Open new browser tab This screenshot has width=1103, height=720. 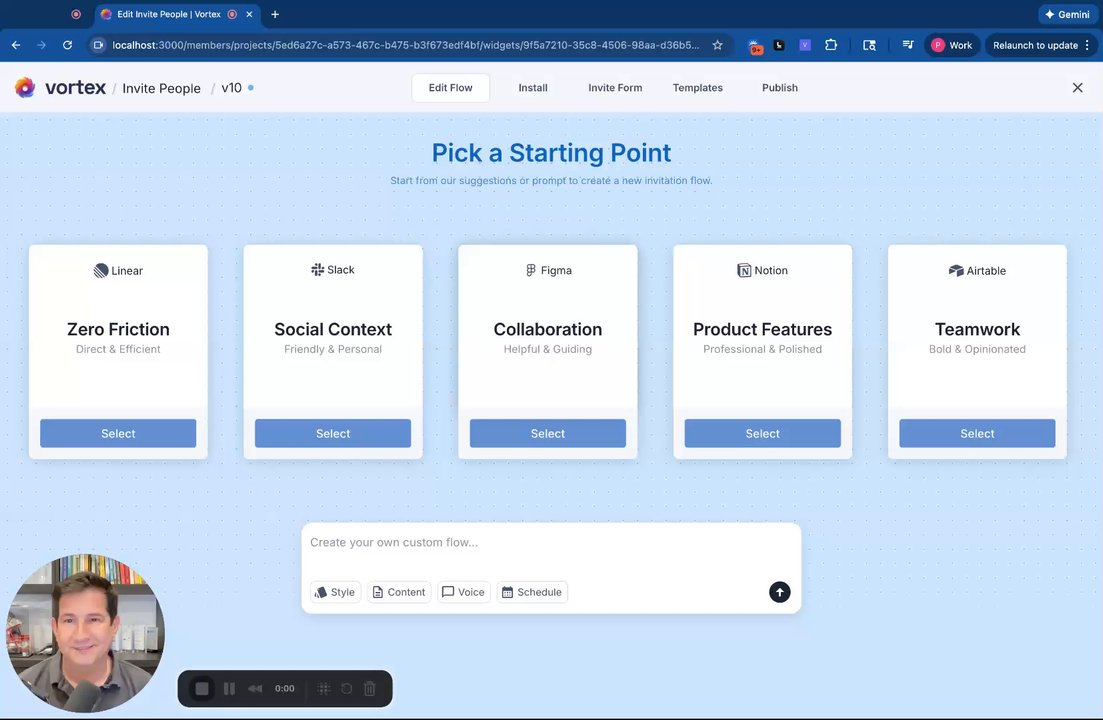tap(275, 14)
